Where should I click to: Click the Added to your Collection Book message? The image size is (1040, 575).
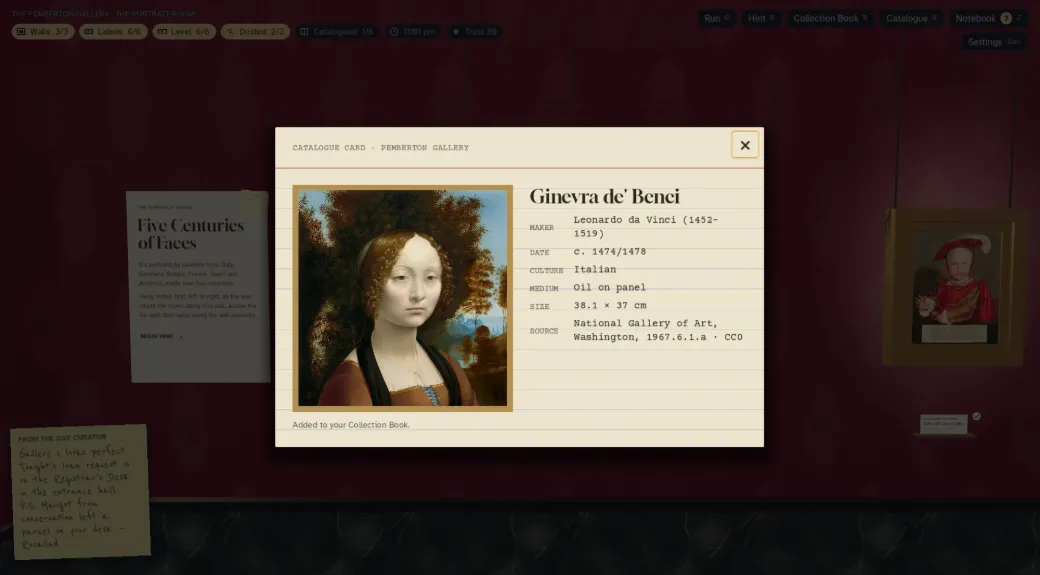point(351,425)
